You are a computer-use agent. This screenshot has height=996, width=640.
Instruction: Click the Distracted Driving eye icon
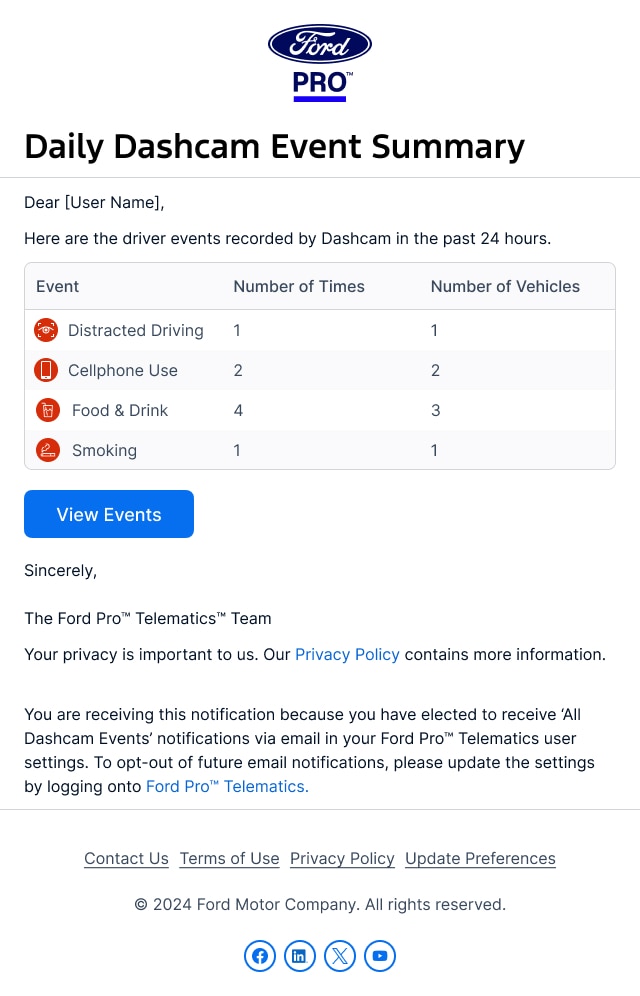[x=46, y=330]
